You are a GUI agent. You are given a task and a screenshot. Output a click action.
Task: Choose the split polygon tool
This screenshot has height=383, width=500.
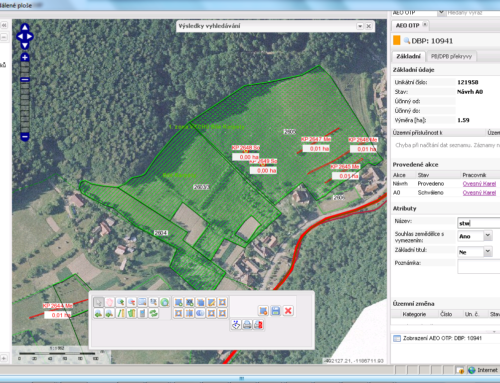point(189,313)
